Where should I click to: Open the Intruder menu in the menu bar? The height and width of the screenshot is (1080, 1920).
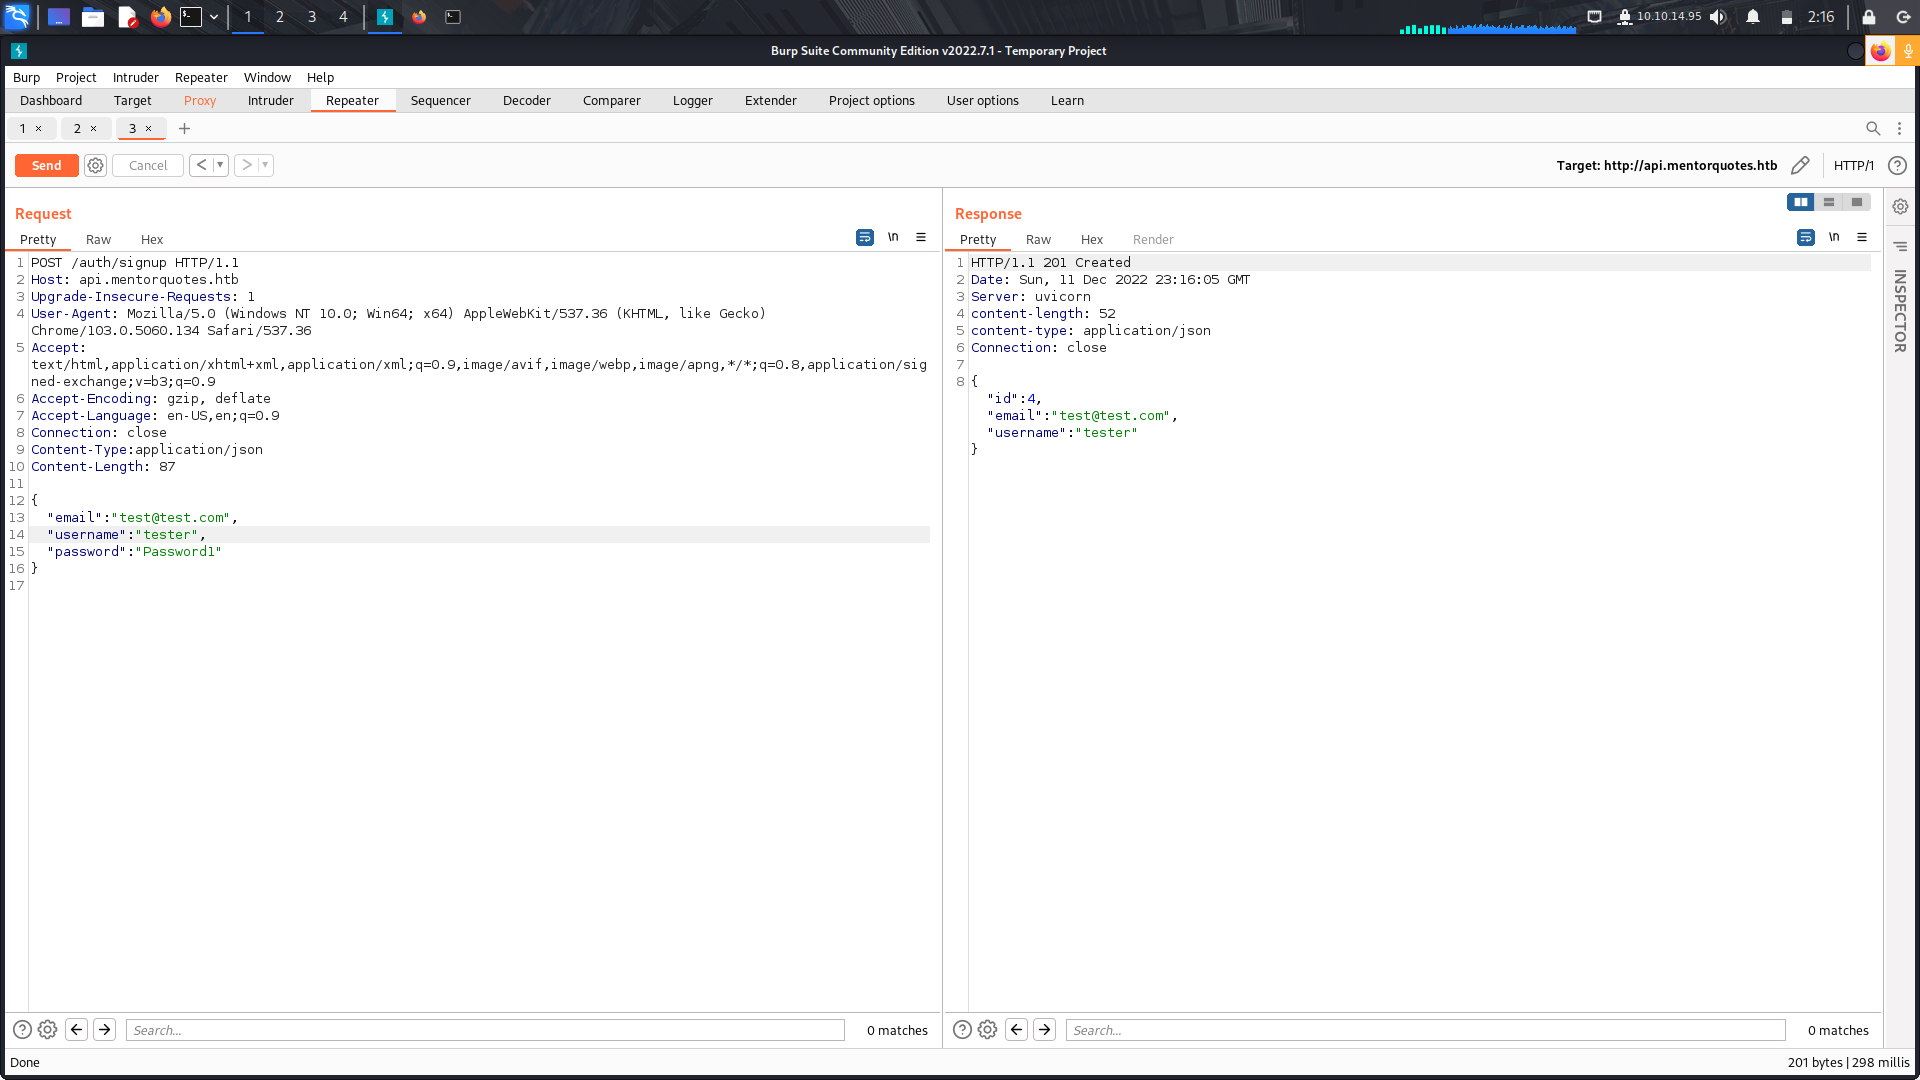[x=135, y=77]
